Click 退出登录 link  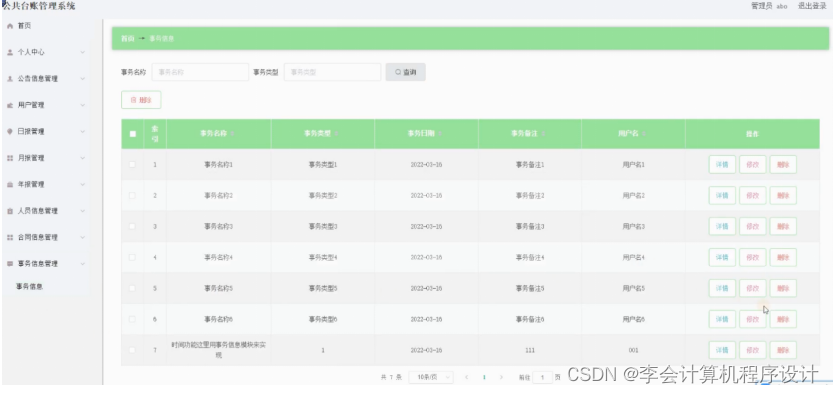[812, 6]
